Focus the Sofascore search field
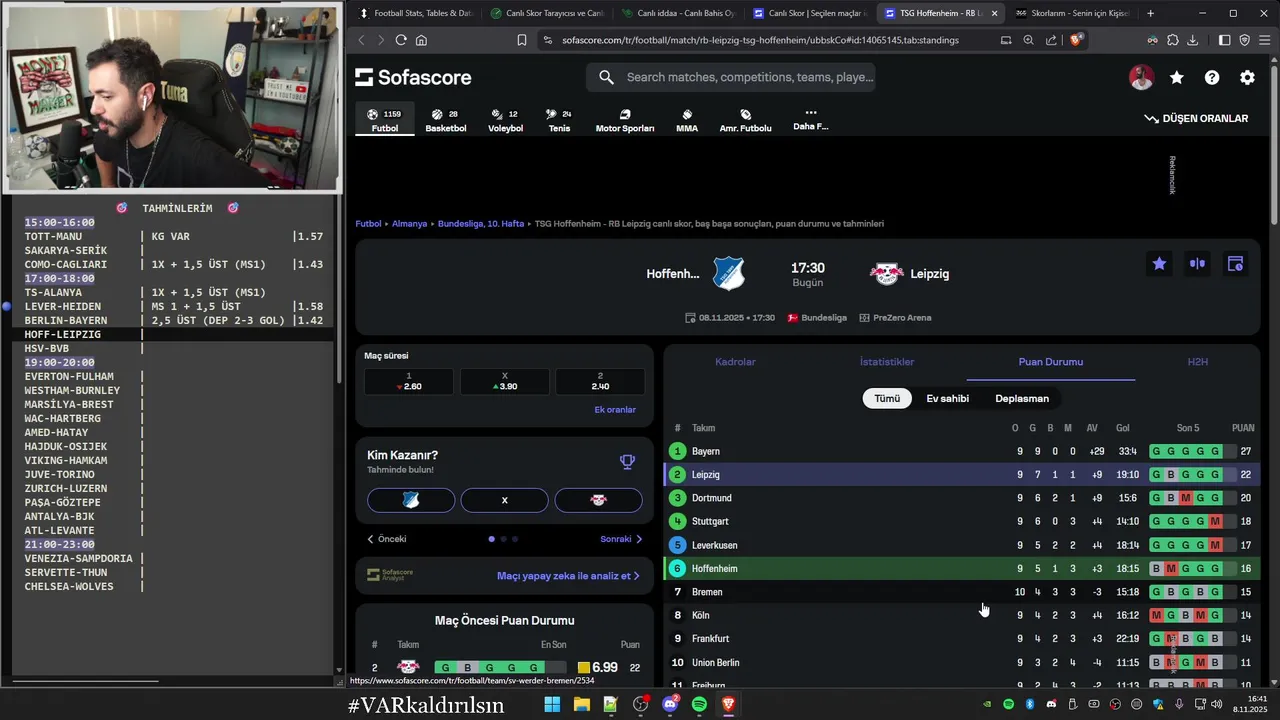1280x720 pixels. pyautogui.click(x=731, y=77)
